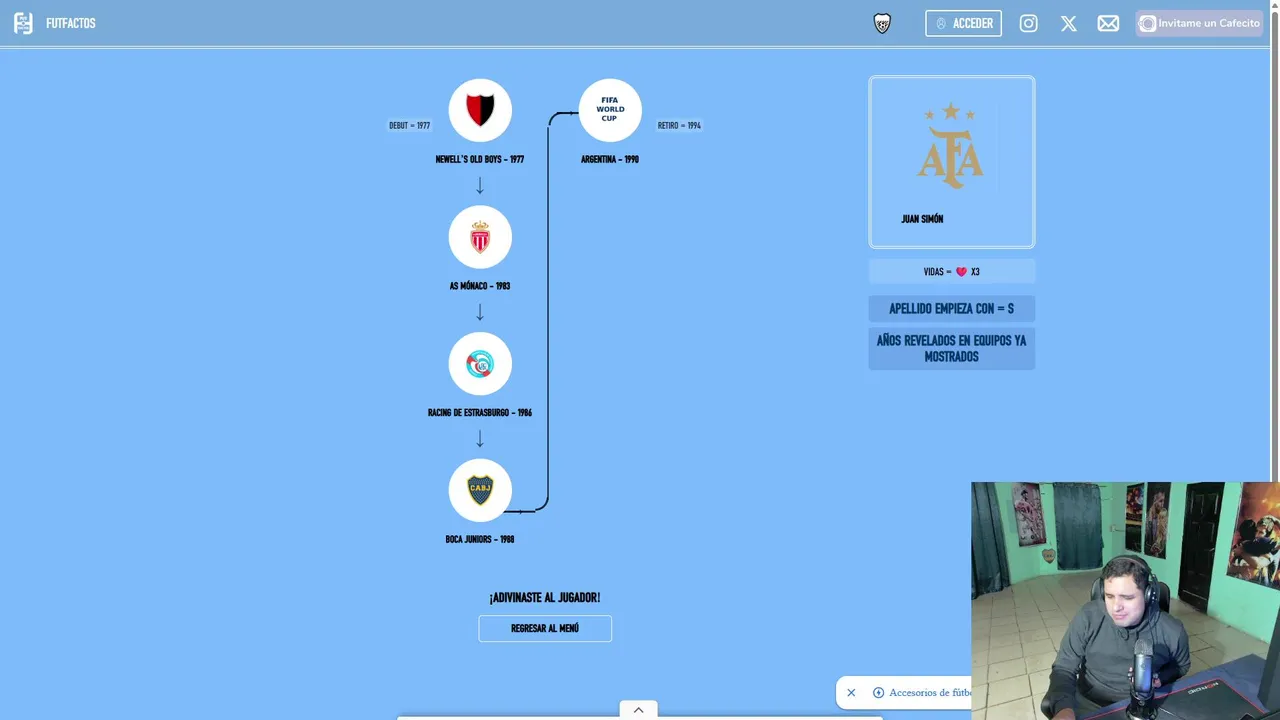
Task: Click the BOCA JUNIORS - 1988 caption
Action: point(480,539)
